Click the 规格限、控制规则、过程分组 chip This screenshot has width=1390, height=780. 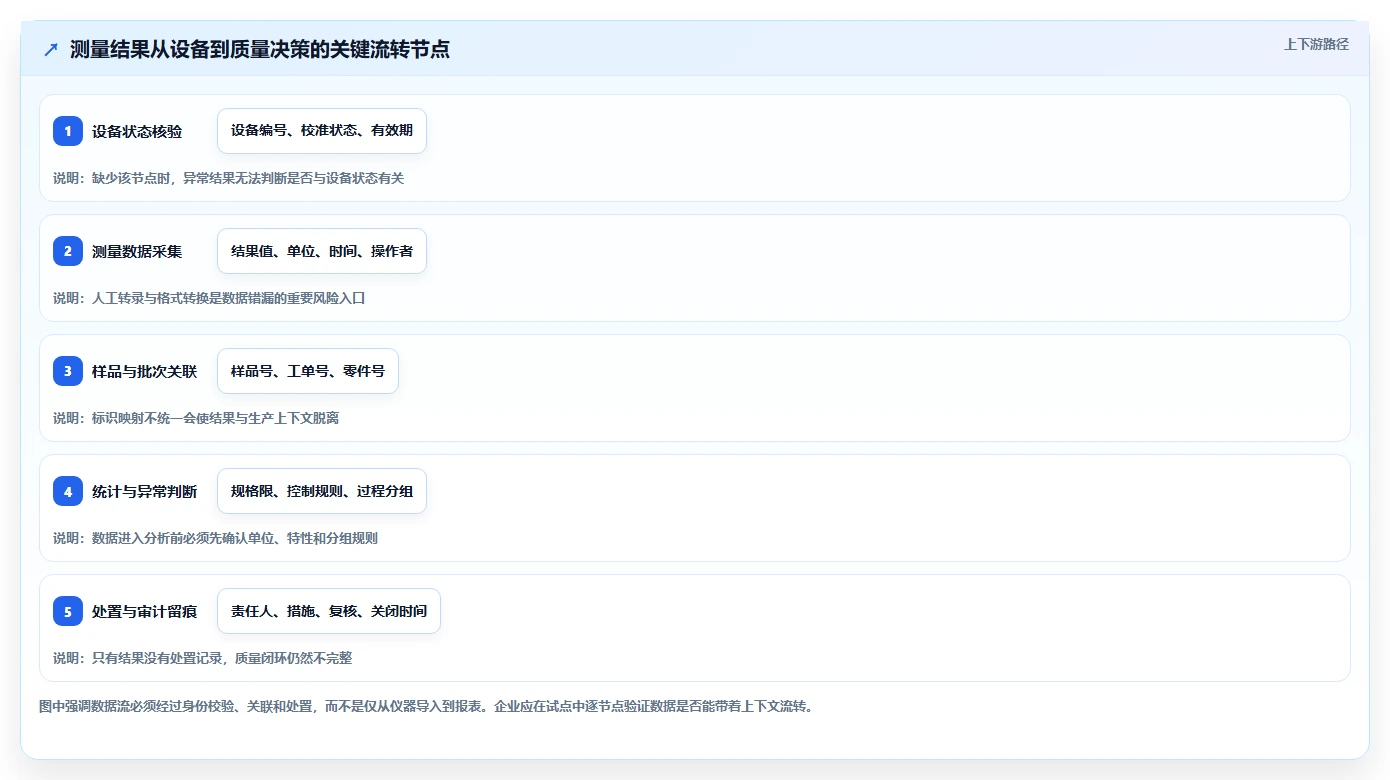pyautogui.click(x=322, y=491)
